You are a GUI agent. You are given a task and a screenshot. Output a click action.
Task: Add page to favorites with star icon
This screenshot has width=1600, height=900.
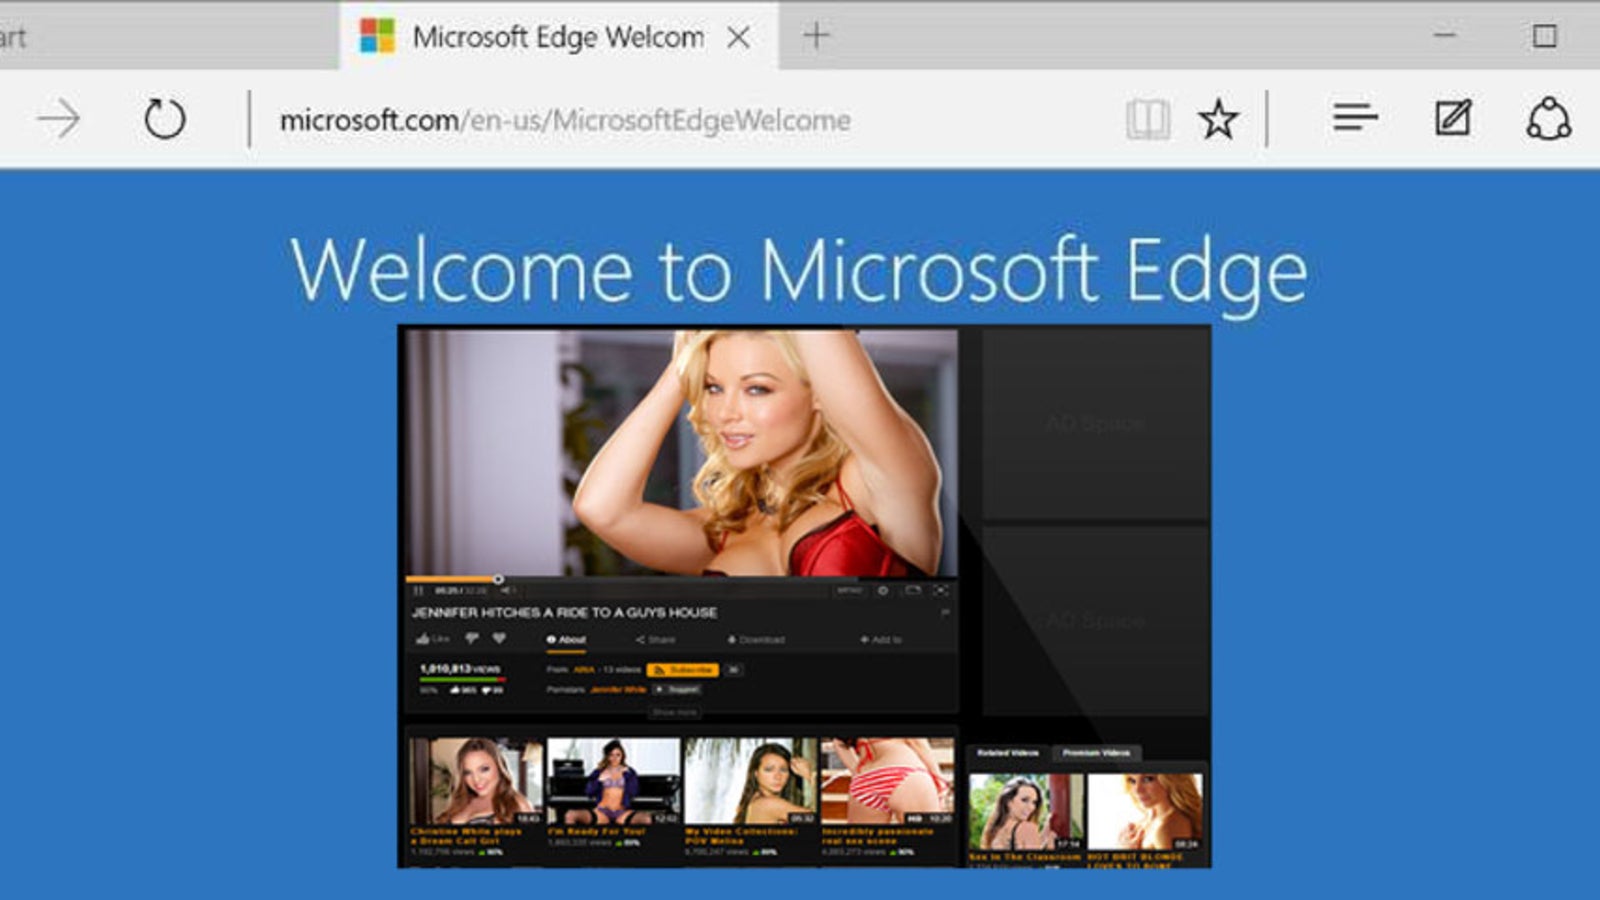[x=1218, y=120]
